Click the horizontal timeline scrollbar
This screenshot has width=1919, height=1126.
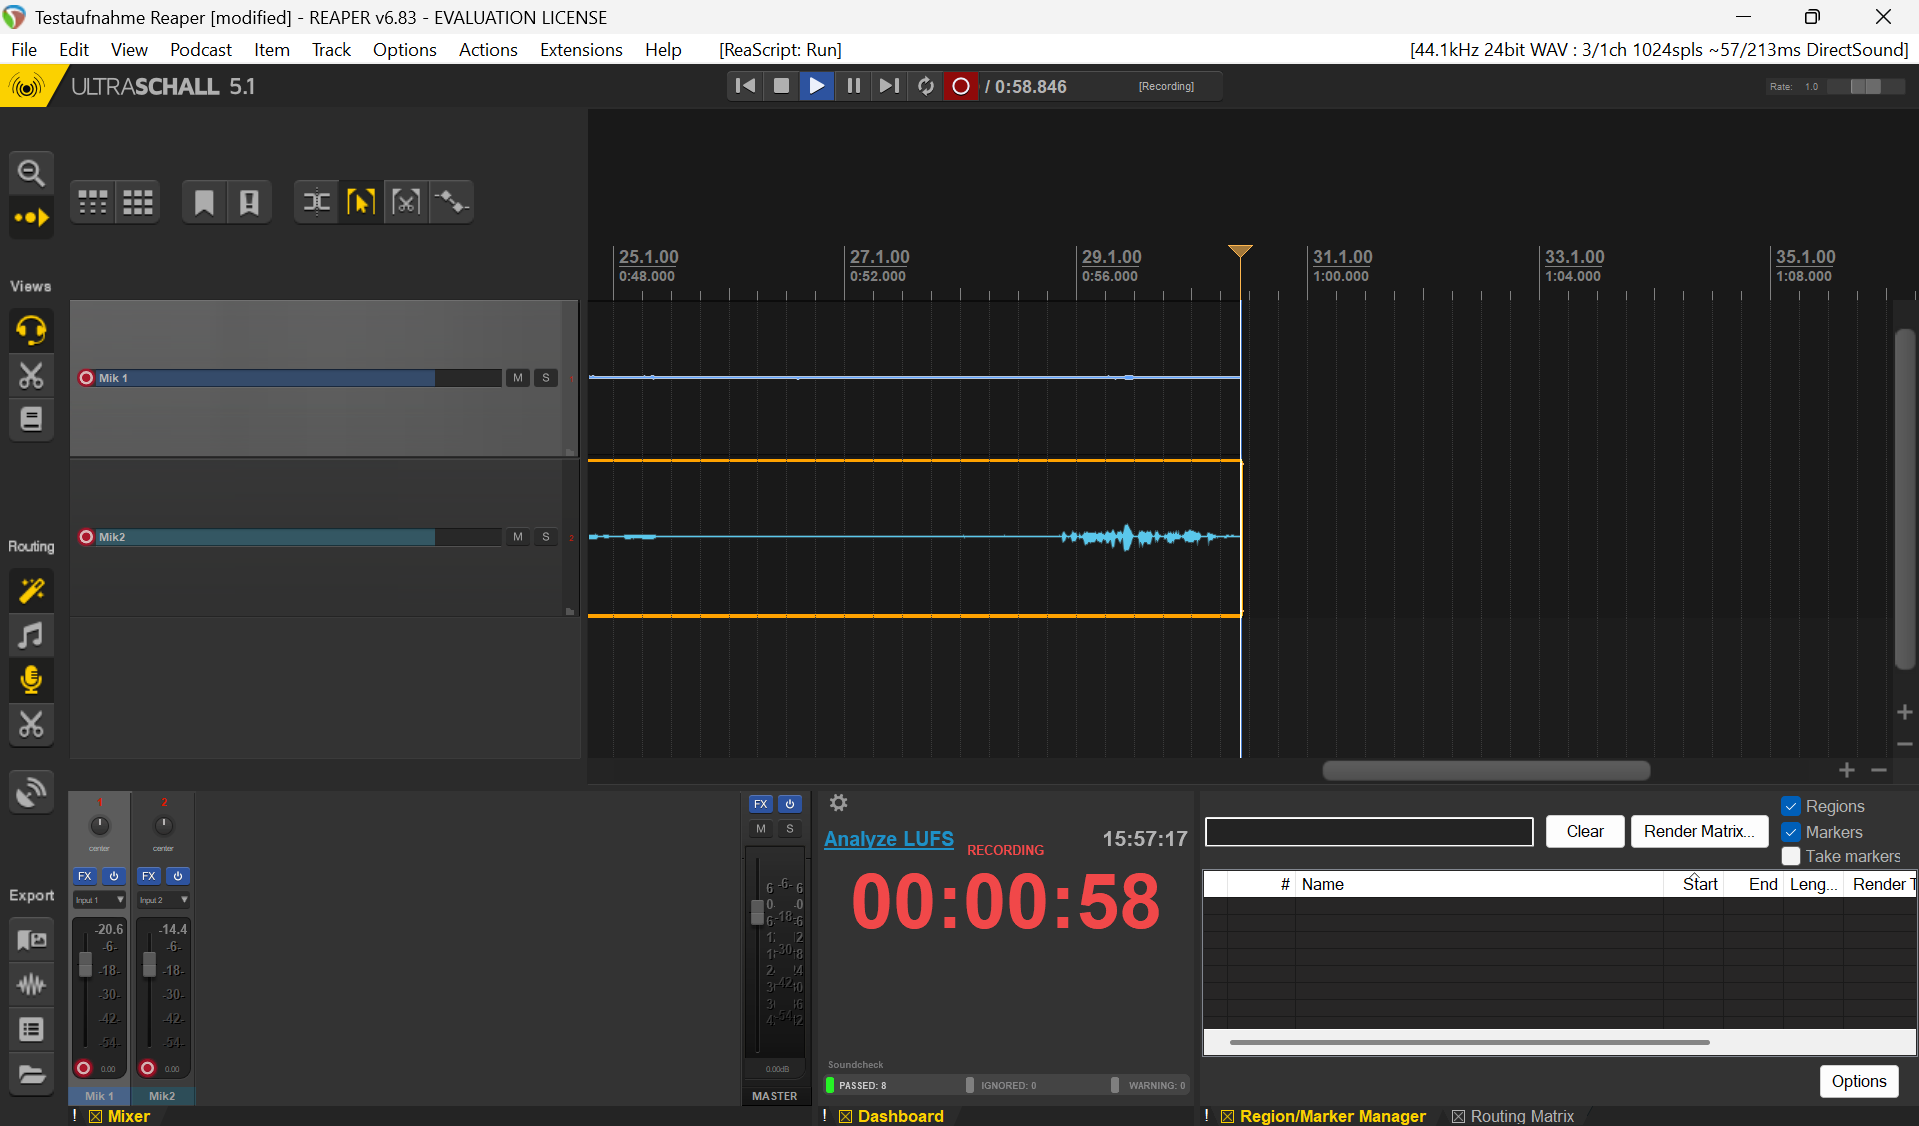click(x=1486, y=770)
